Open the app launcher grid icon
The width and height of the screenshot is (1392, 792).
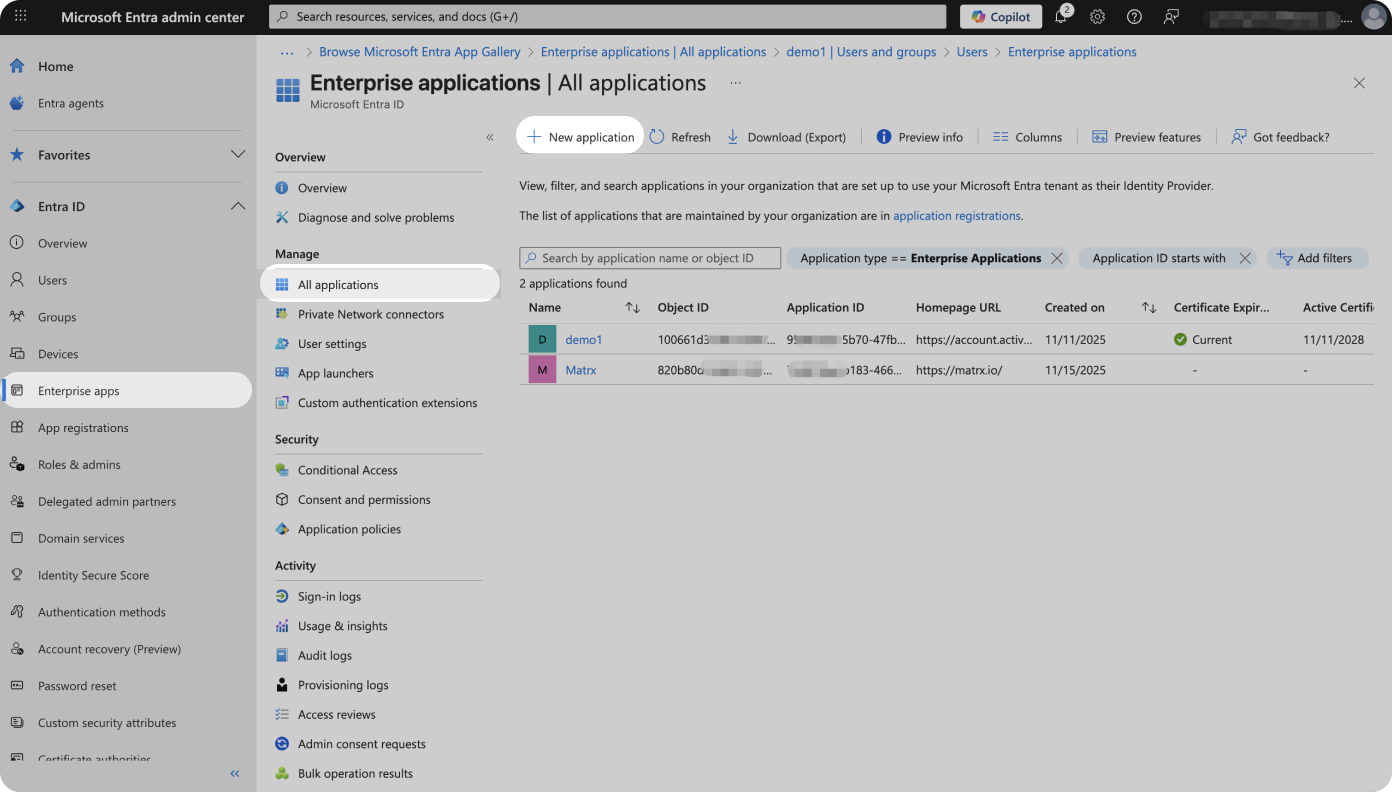click(20, 17)
